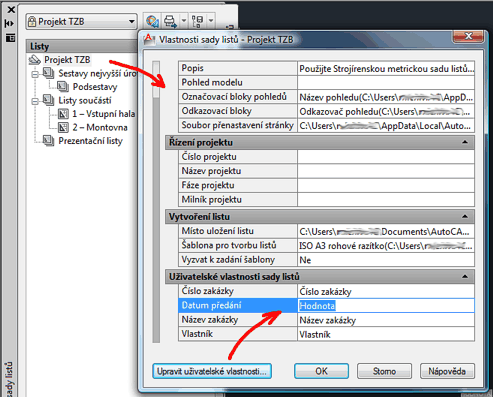The height and width of the screenshot is (397, 493).
Task: Click the Označovací bloky pohledů value
Action: [x=386, y=97]
